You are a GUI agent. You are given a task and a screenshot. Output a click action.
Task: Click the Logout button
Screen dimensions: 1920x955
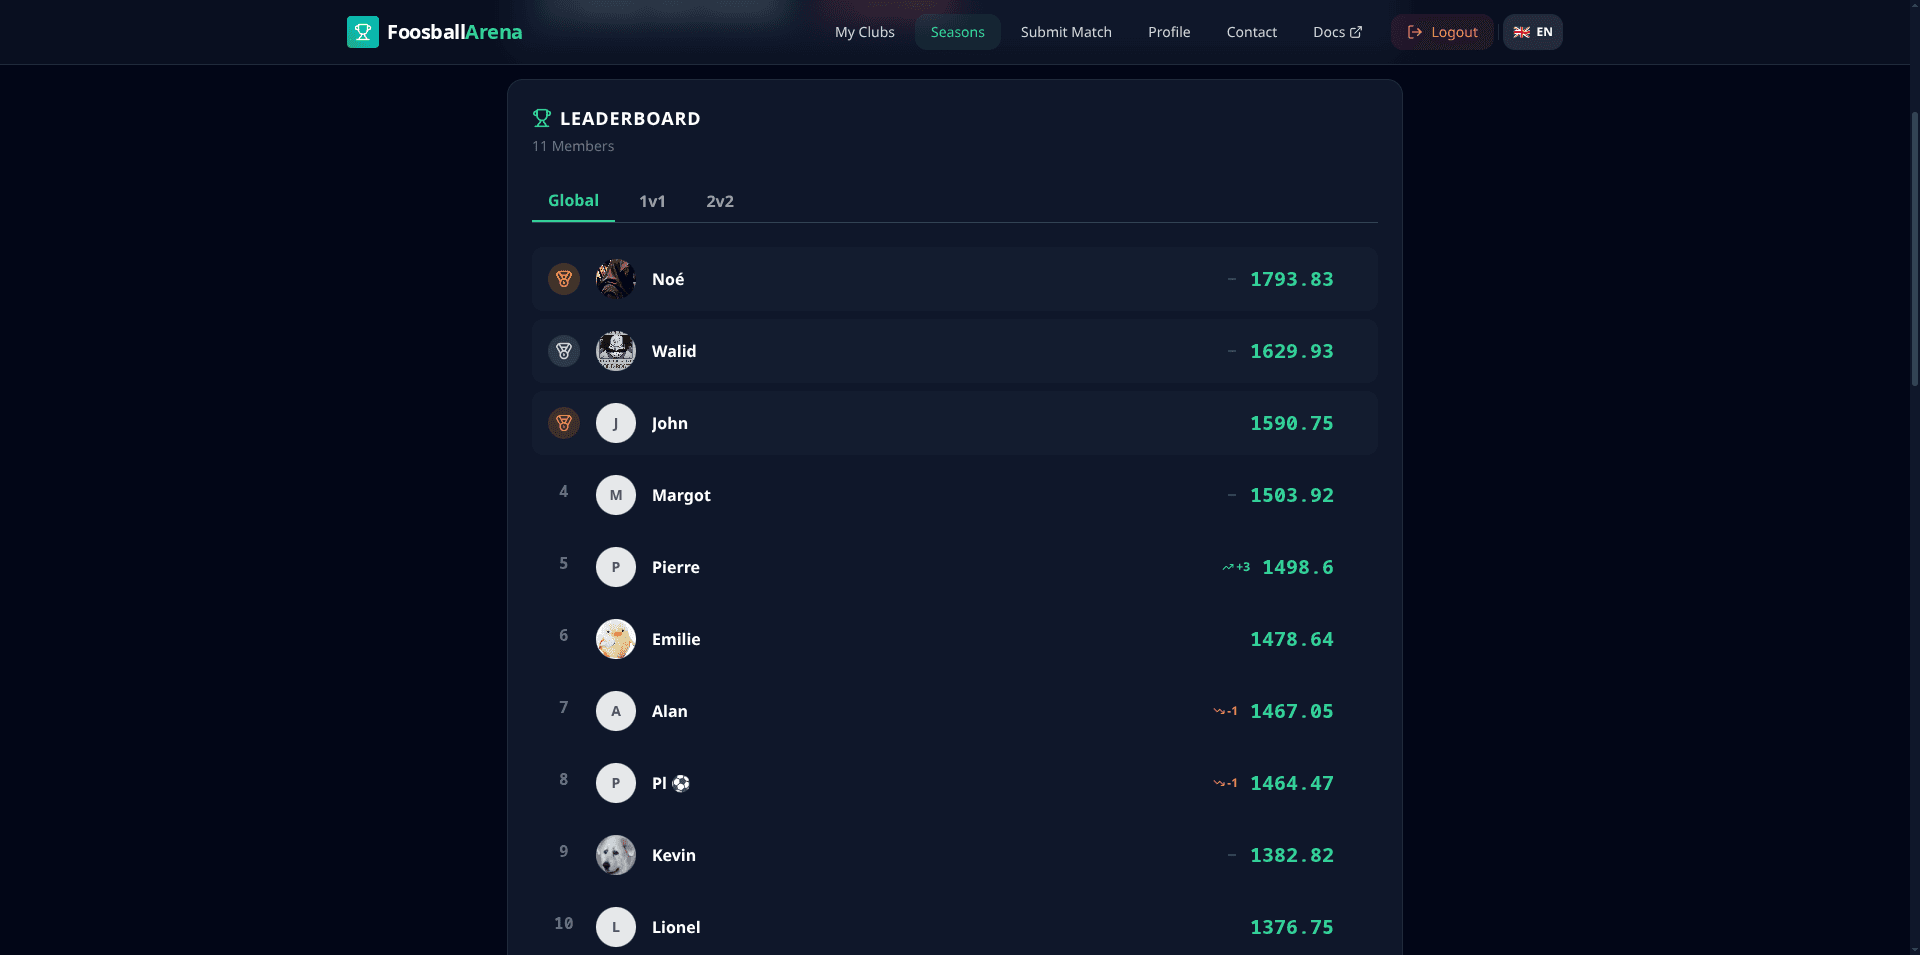click(1442, 31)
